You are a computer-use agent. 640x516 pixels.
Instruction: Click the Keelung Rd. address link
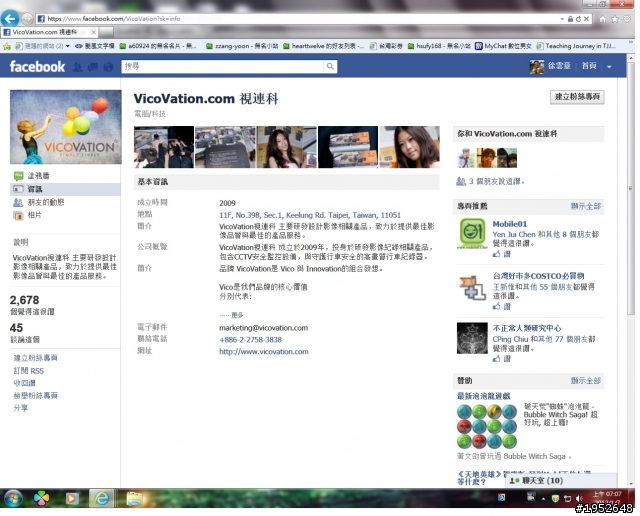(310, 215)
